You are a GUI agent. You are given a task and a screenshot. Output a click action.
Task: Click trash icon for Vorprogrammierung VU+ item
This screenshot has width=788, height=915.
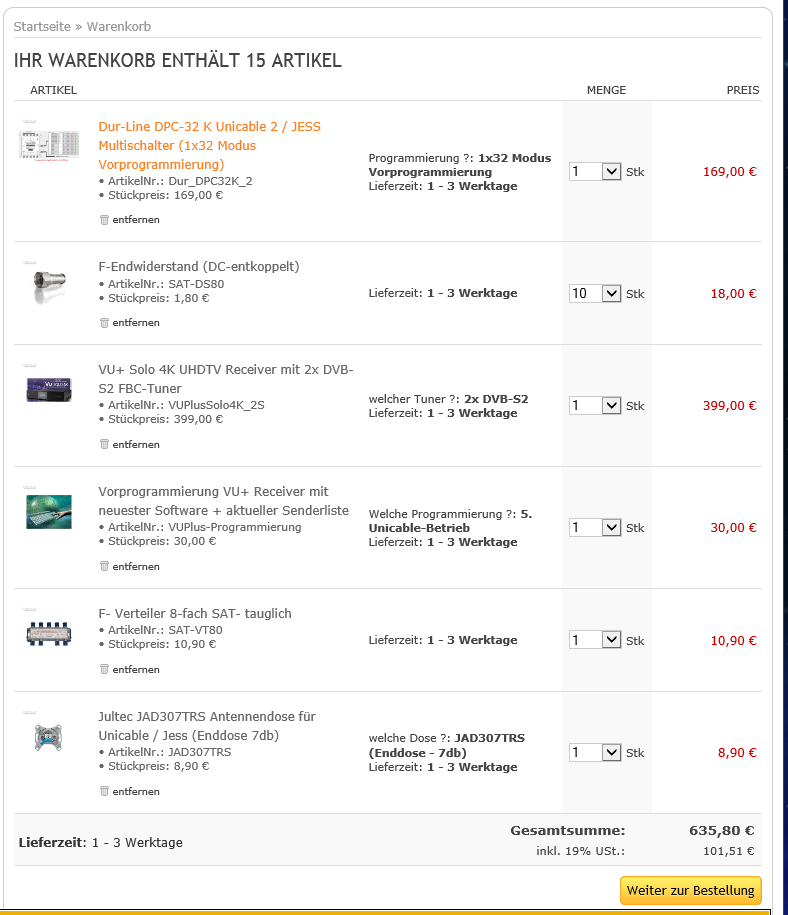pos(104,567)
